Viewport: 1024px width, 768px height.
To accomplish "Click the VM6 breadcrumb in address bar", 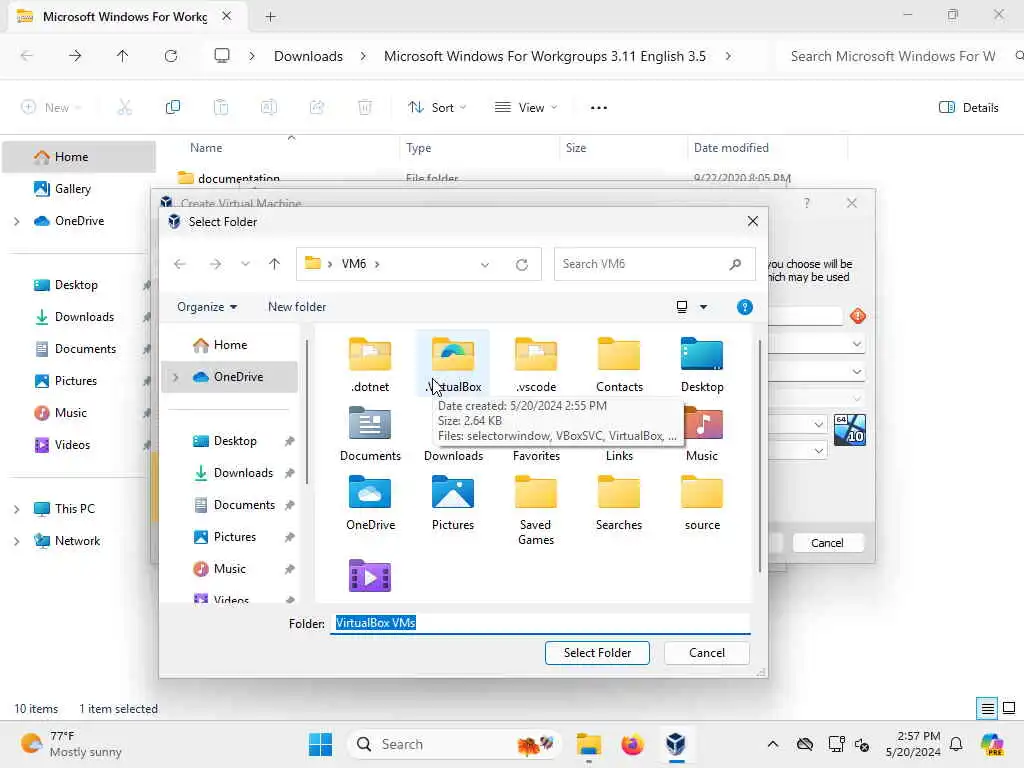I will click(x=354, y=264).
